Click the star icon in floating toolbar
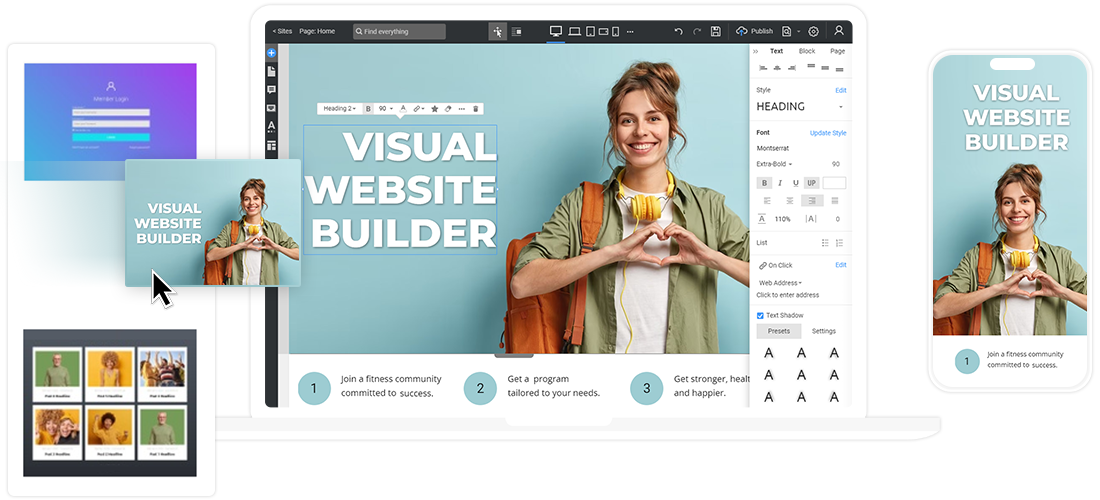Image resolution: width=1100 pixels, height=500 pixels. coord(433,108)
